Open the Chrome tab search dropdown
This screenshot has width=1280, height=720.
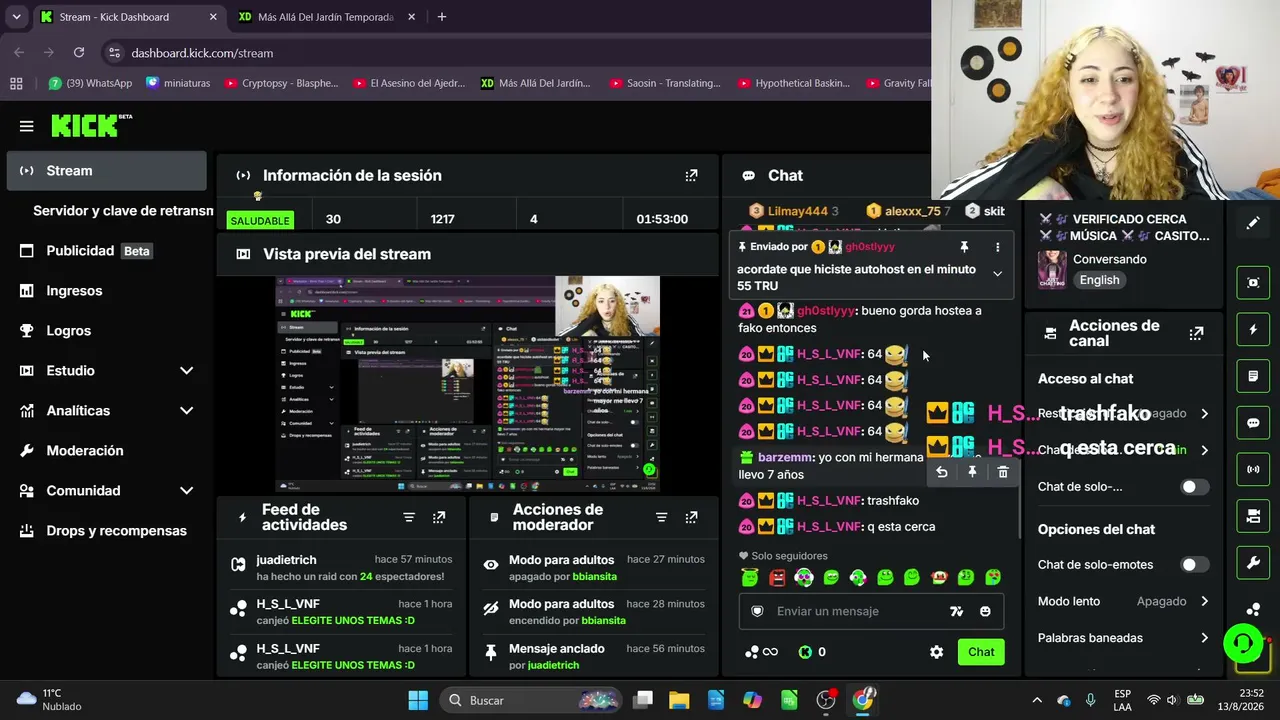tap(16, 17)
